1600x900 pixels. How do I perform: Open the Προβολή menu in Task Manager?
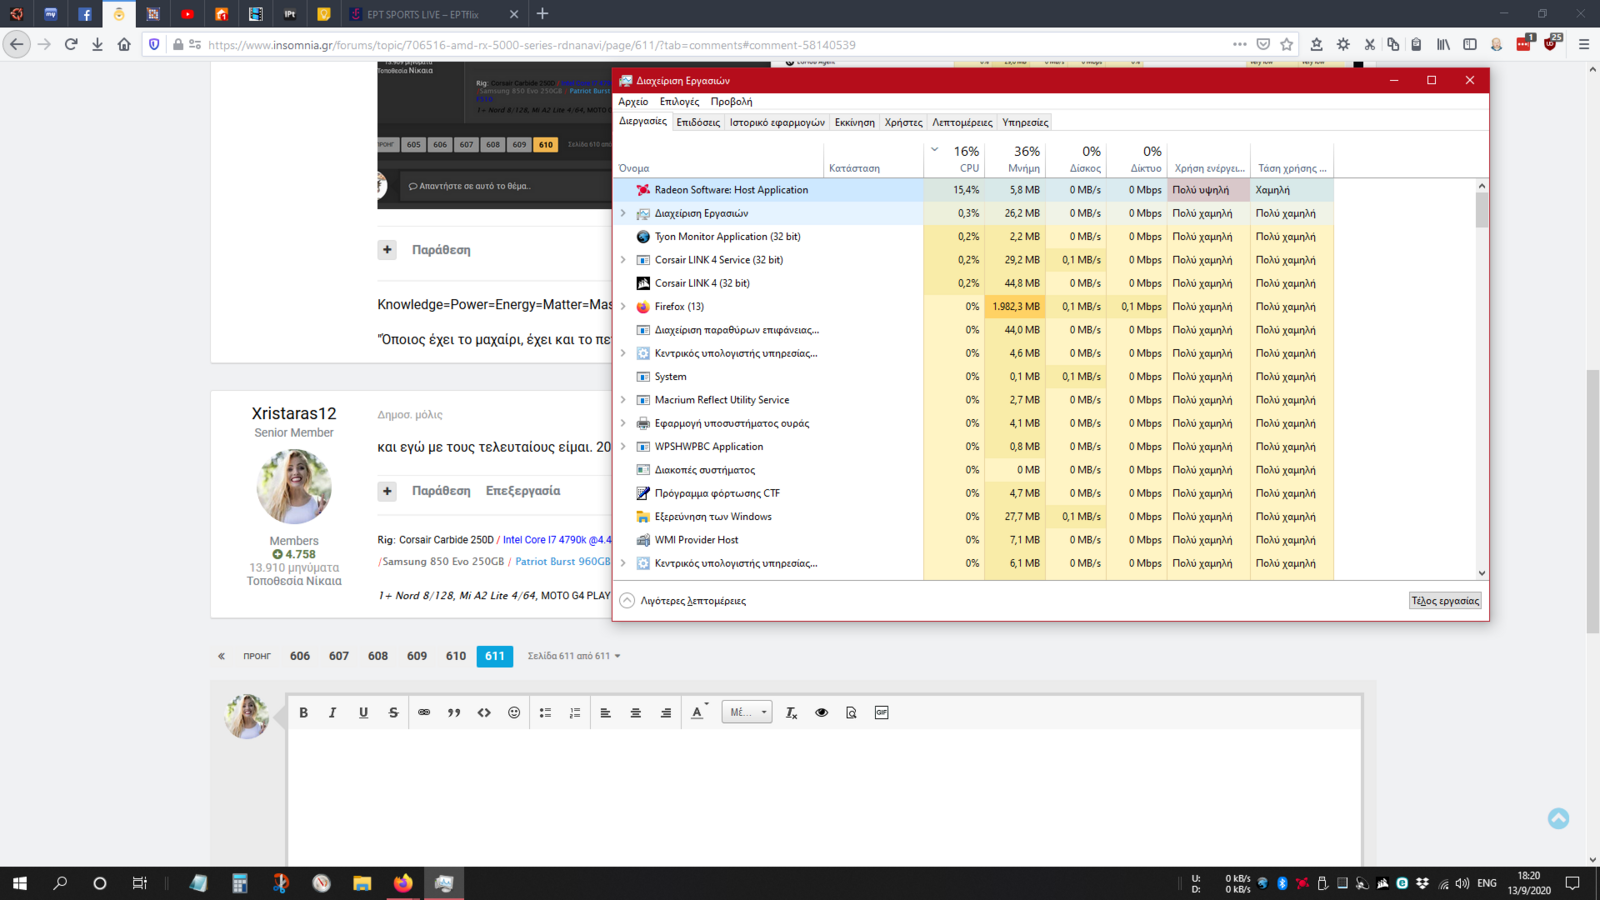click(x=731, y=102)
